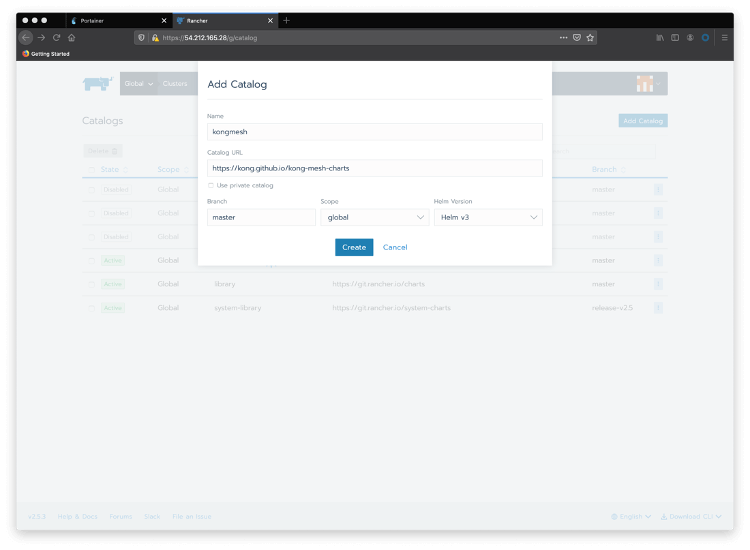This screenshot has width=750, height=550.
Task: Click the release-v2.5 branch text
Action: 612,308
